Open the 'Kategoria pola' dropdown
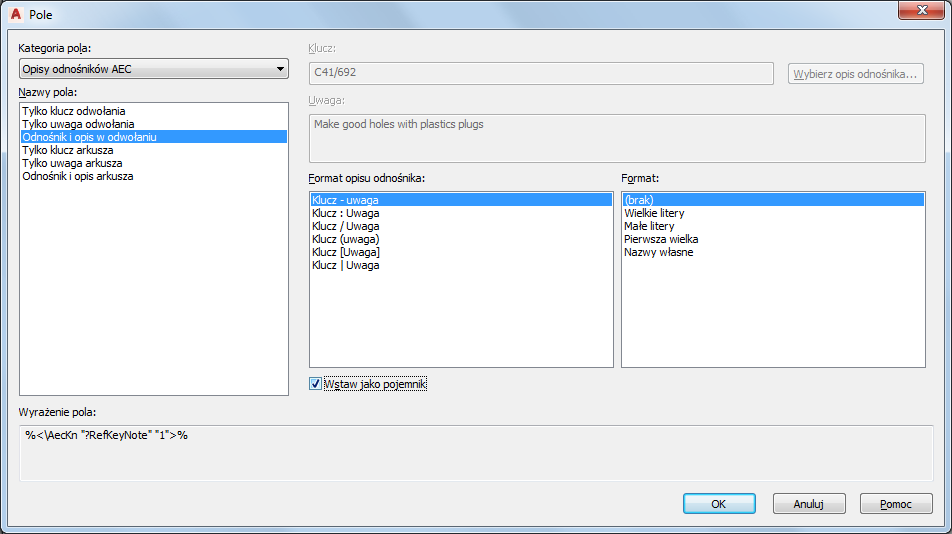Viewport: 952px width, 534px height. (x=154, y=69)
